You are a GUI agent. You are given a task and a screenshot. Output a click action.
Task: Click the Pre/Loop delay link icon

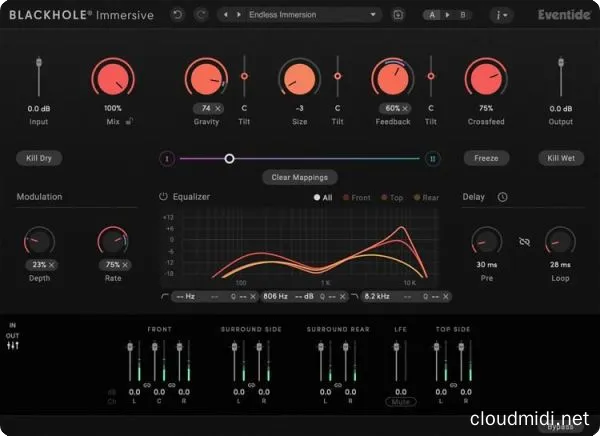[523, 241]
